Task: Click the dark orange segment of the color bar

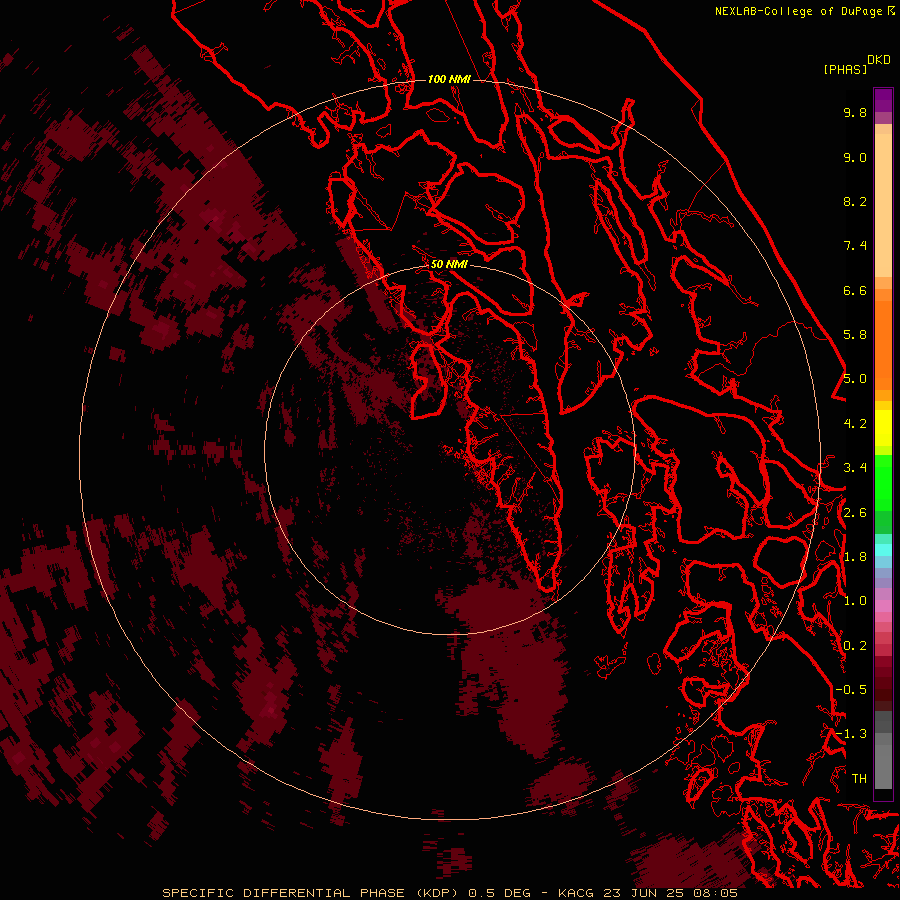Action: [x=883, y=344]
